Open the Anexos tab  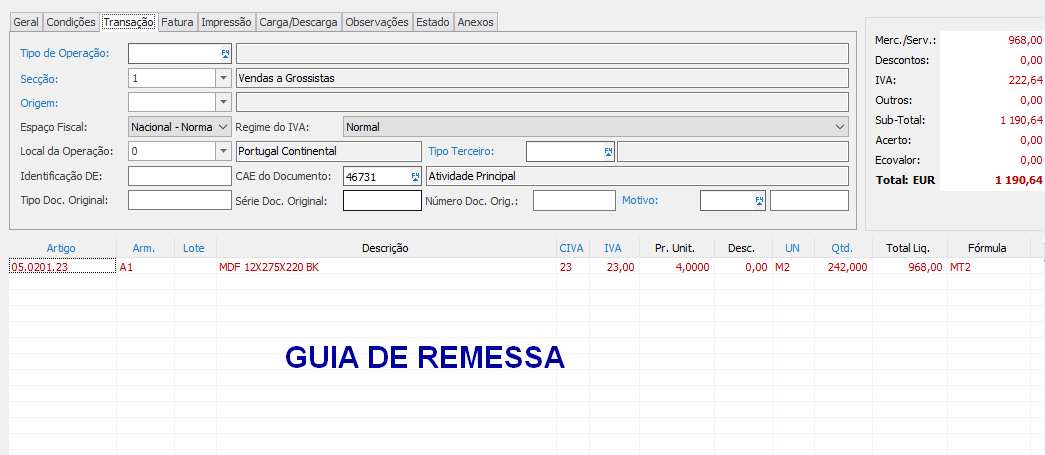475,22
